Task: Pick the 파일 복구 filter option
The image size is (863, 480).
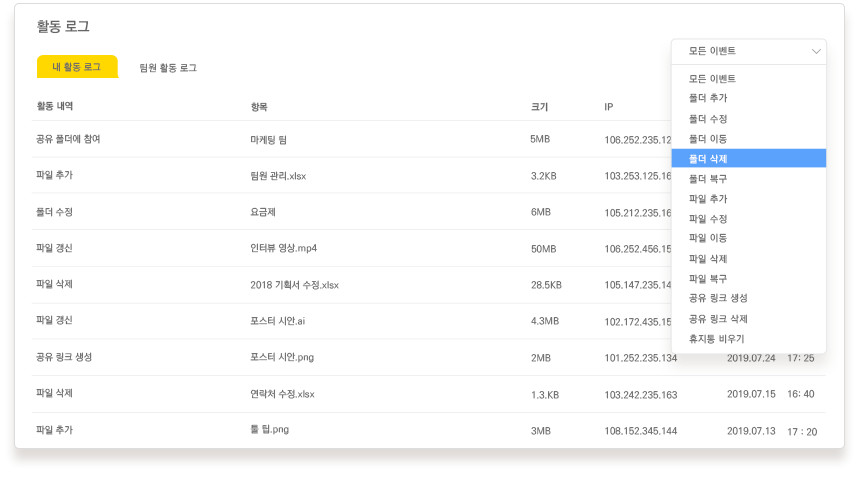Action: coord(708,278)
